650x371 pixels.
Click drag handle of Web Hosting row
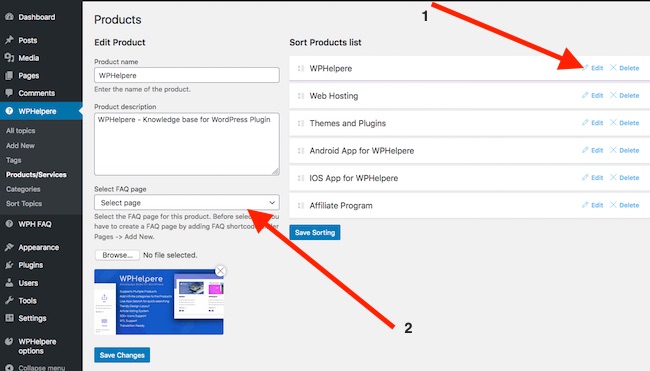point(301,96)
